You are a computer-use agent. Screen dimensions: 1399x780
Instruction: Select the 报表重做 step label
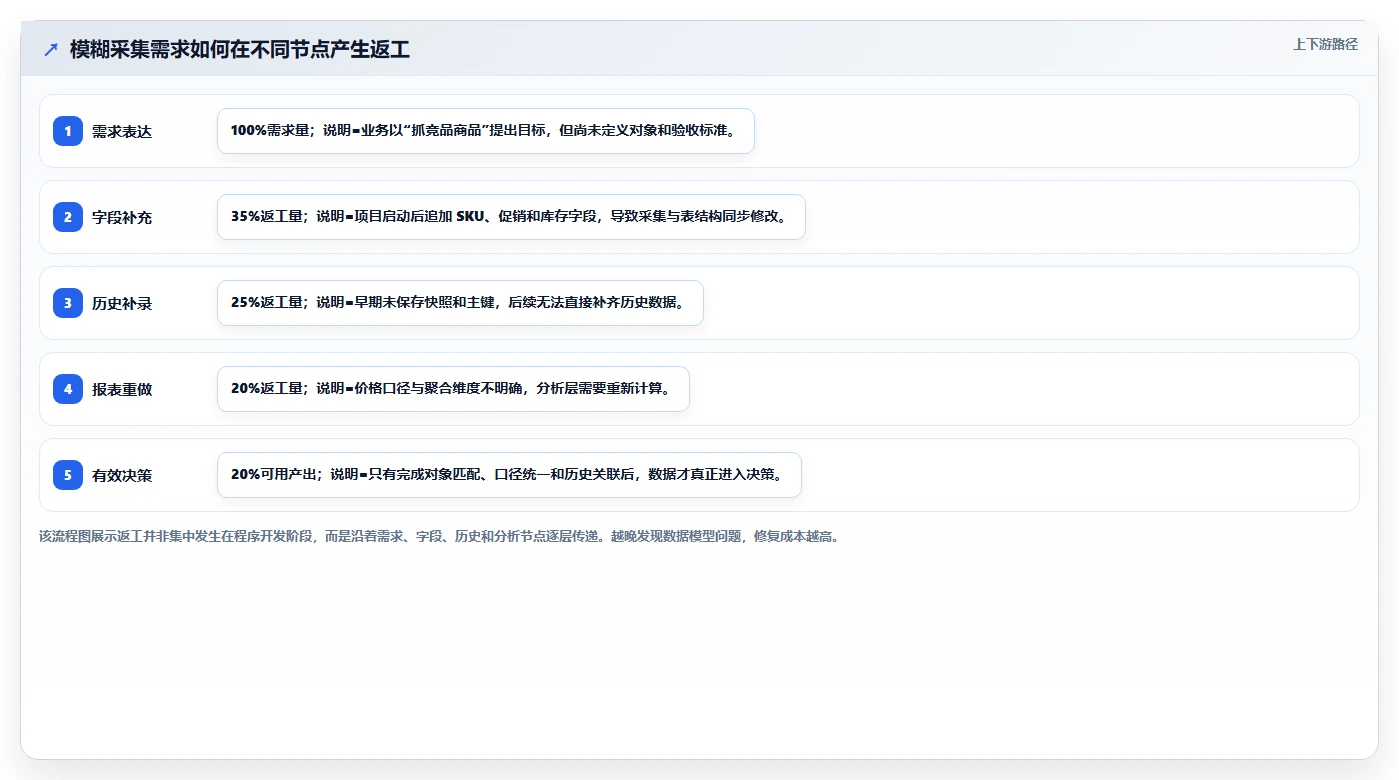[x=122, y=389]
